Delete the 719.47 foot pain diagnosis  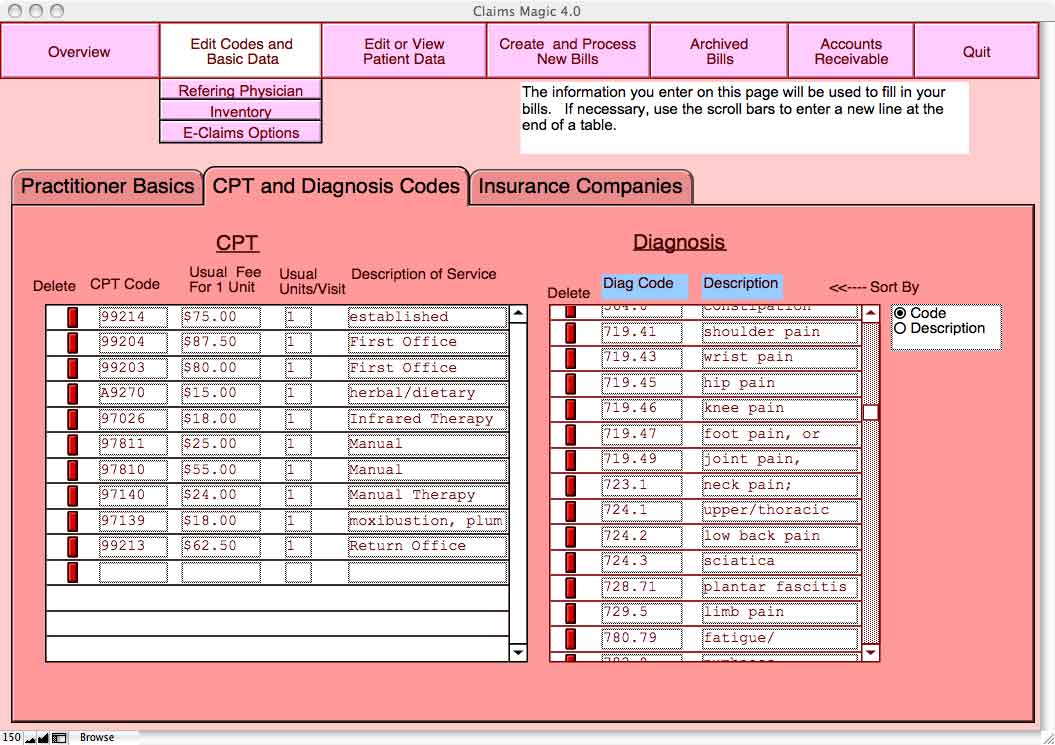pyautogui.click(x=571, y=435)
